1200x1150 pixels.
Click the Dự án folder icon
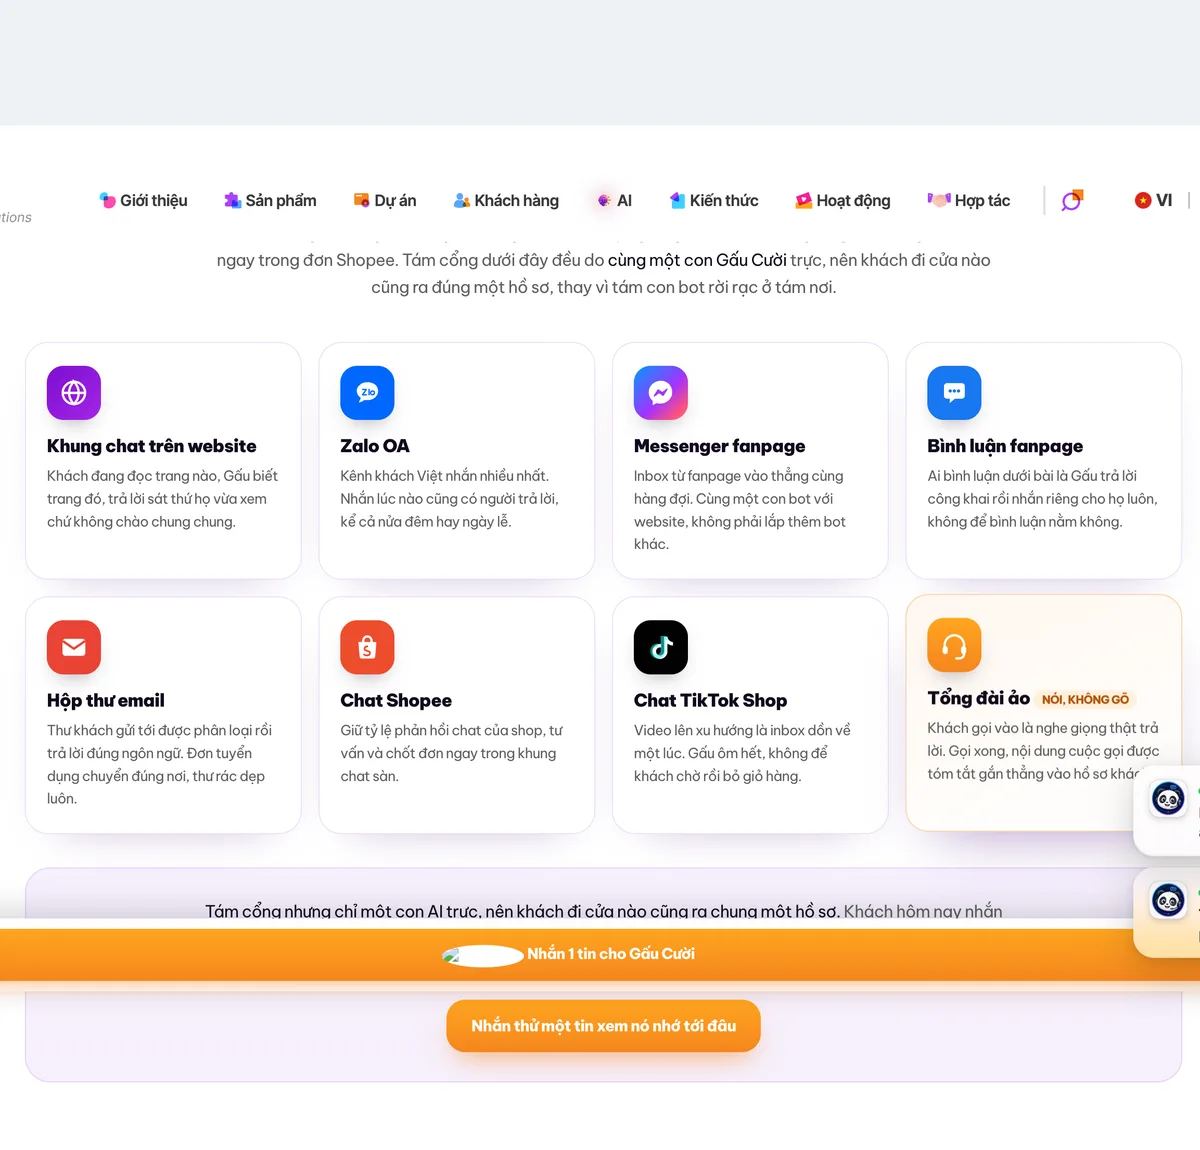[361, 200]
